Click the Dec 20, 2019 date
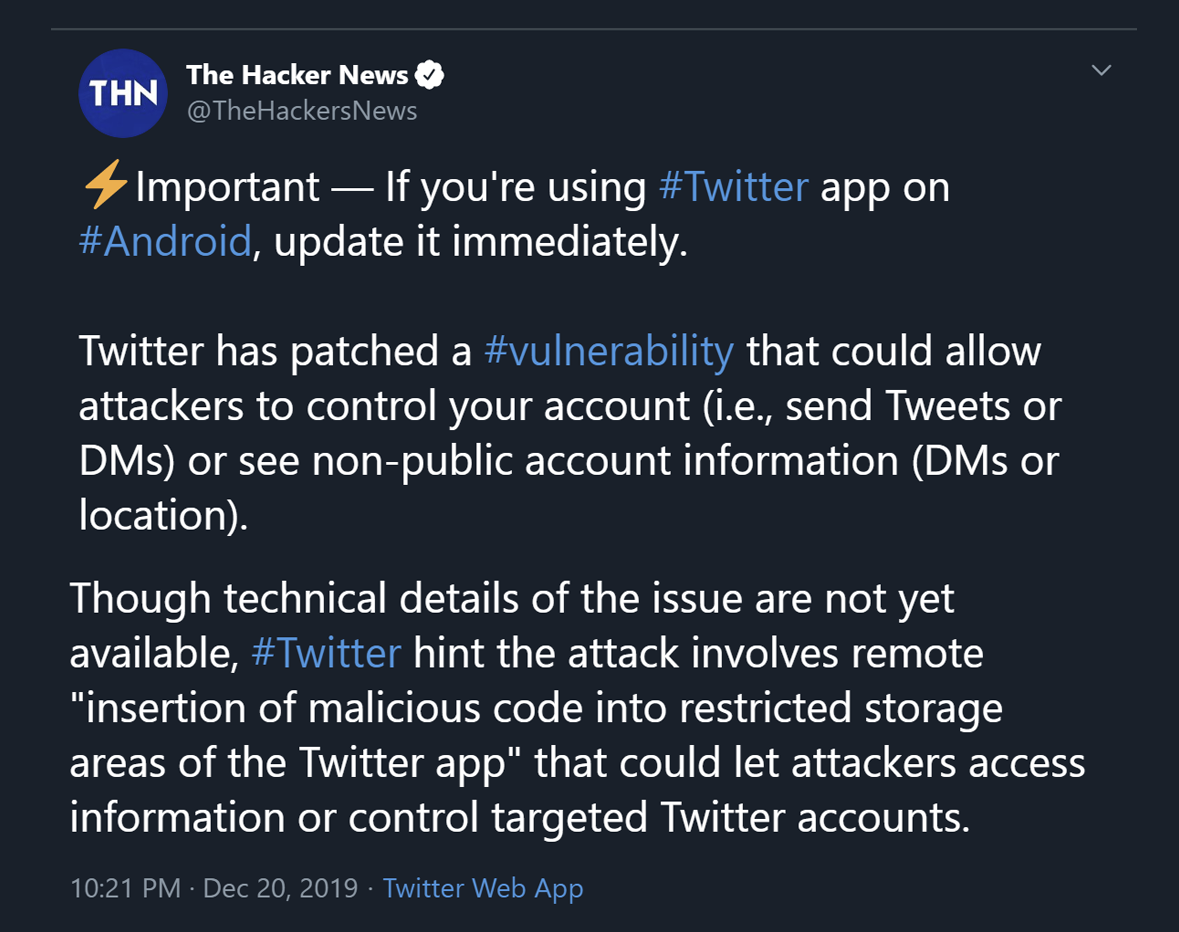 click(280, 888)
